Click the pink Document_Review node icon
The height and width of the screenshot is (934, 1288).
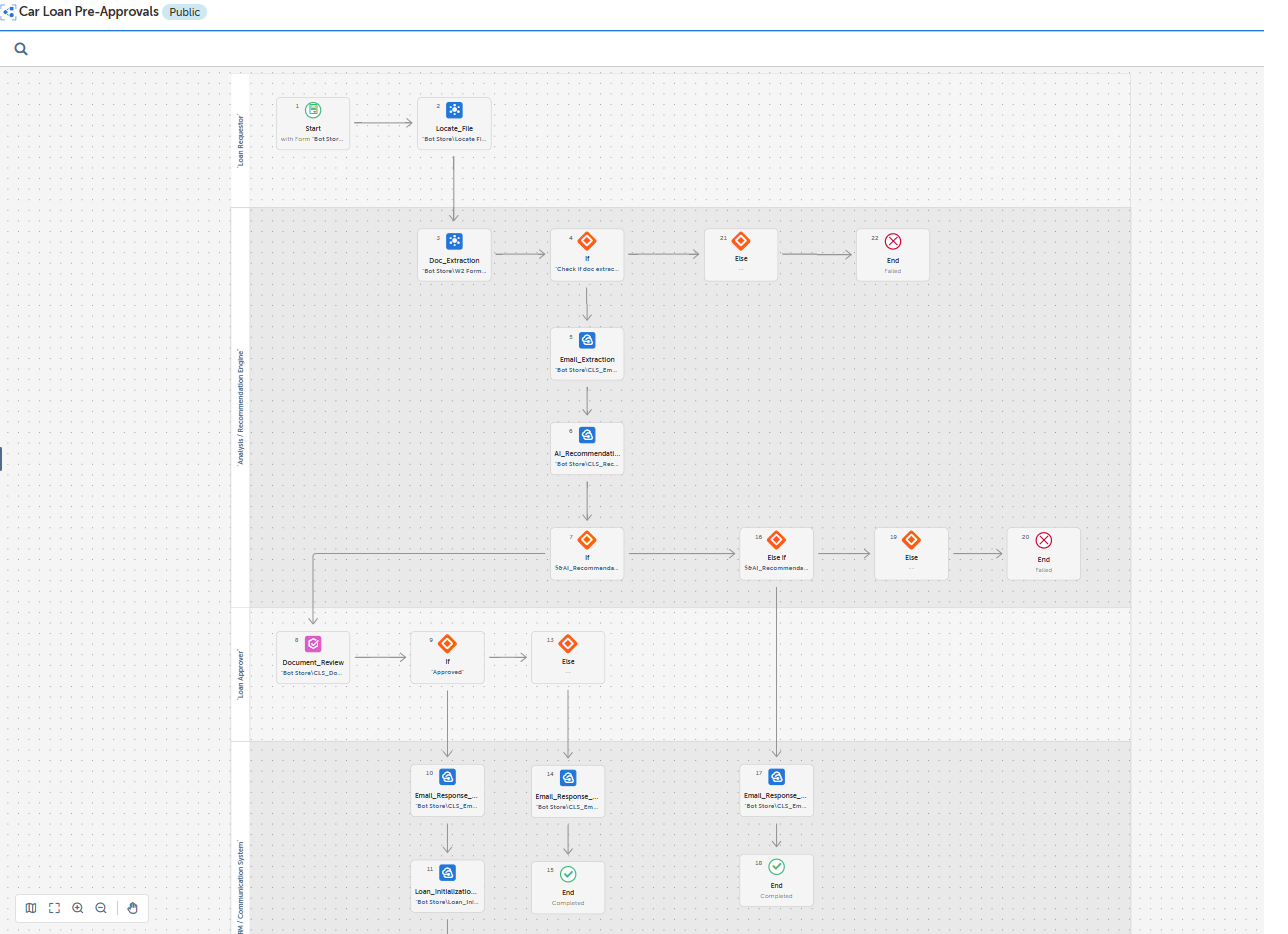coord(313,644)
